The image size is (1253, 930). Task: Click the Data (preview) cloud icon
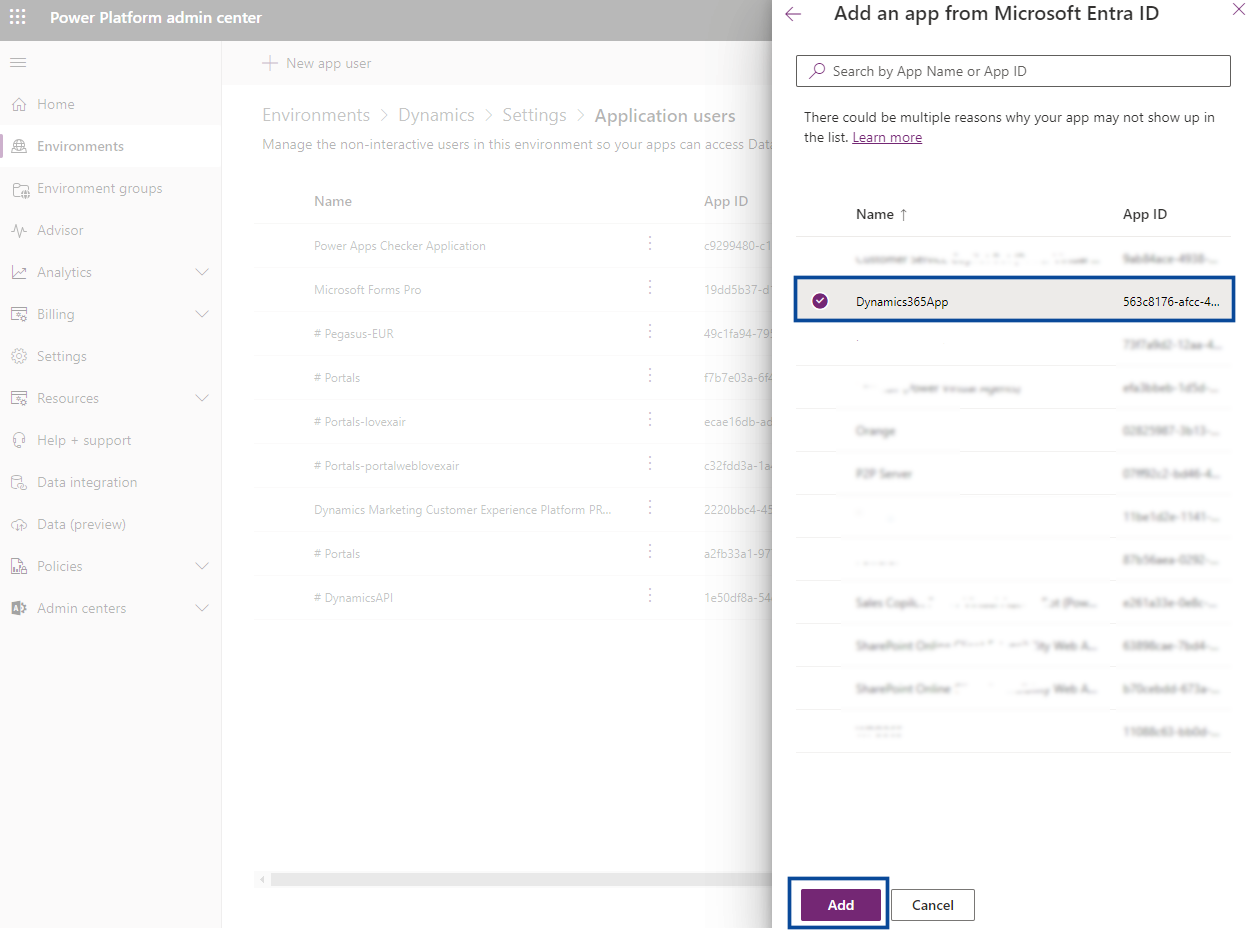[18, 524]
